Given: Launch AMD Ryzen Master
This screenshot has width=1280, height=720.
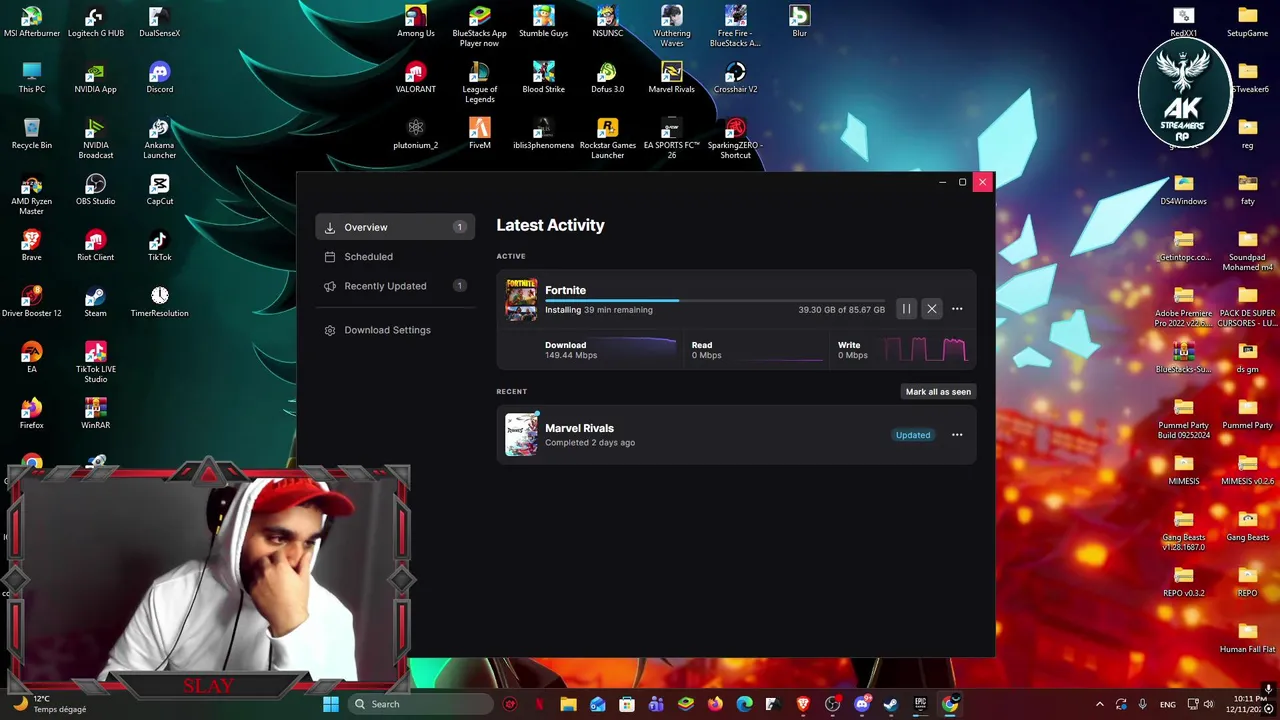Looking at the screenshot, I should tap(32, 194).
